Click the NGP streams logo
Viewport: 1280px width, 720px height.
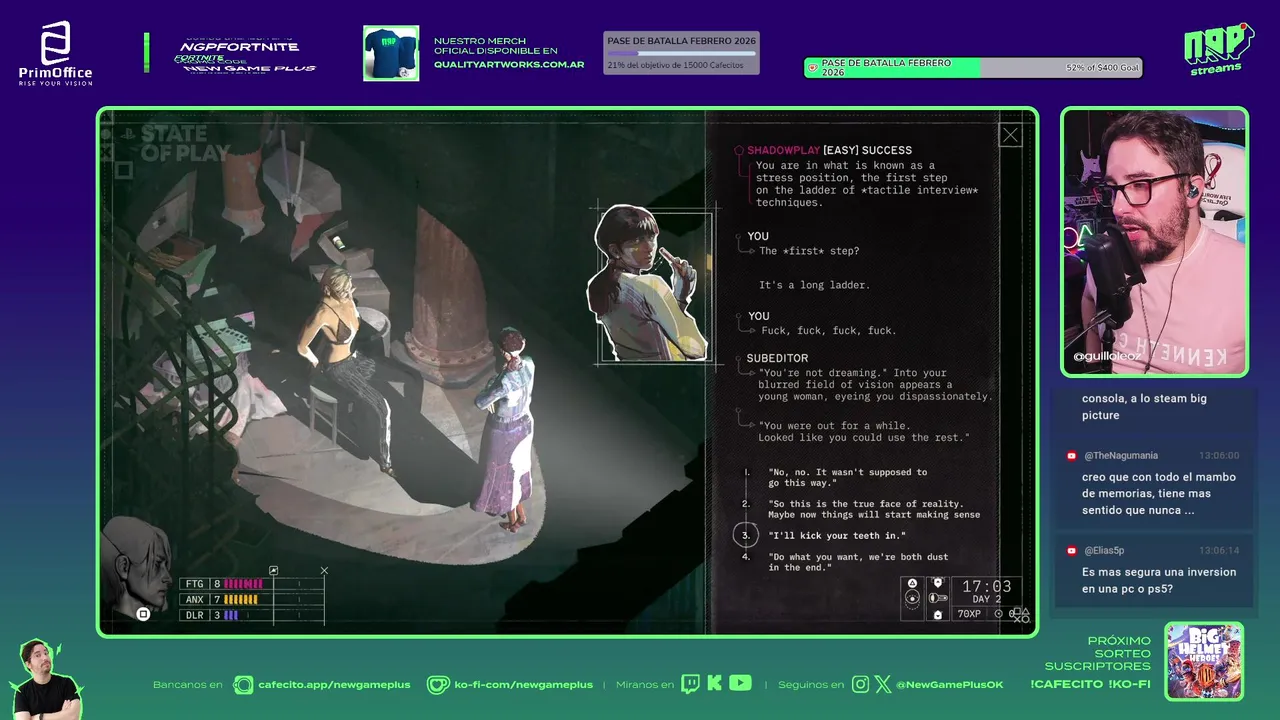(1218, 48)
